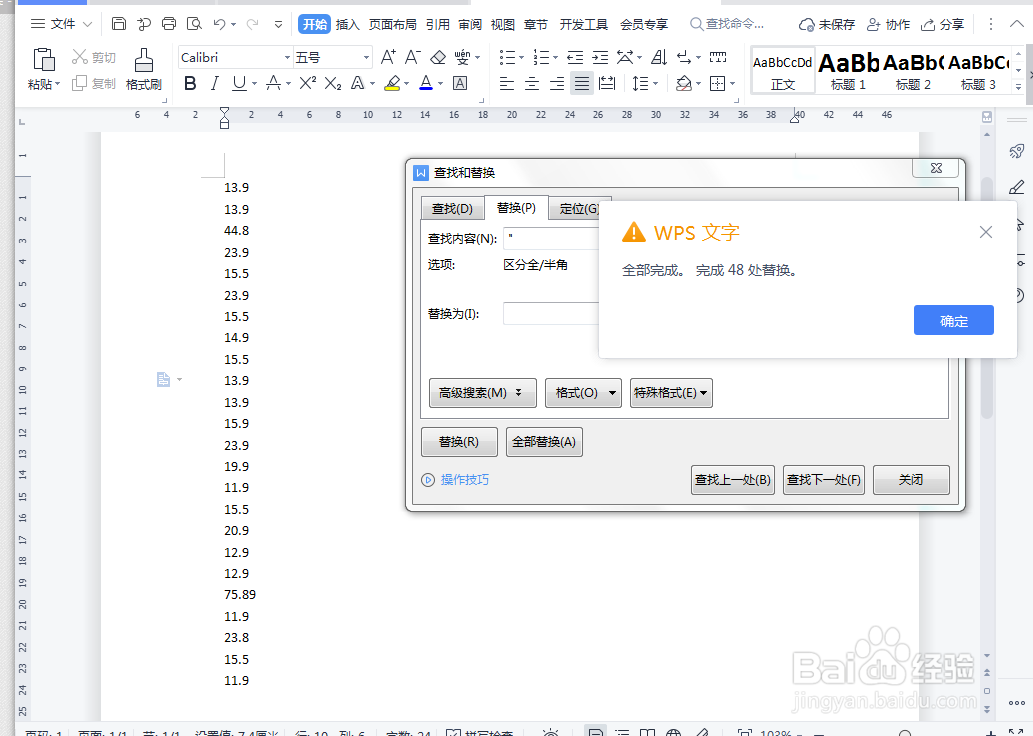
Task: Switch to the 定位(G) tab
Action: click(580, 208)
